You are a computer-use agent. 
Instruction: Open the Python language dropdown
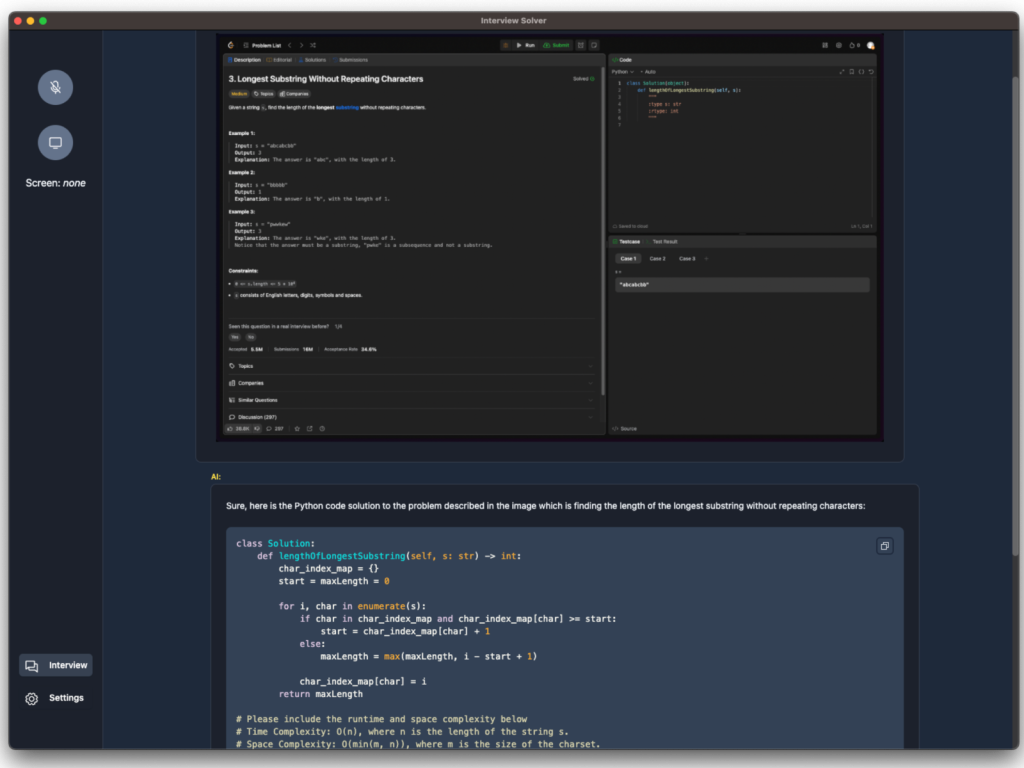point(622,72)
